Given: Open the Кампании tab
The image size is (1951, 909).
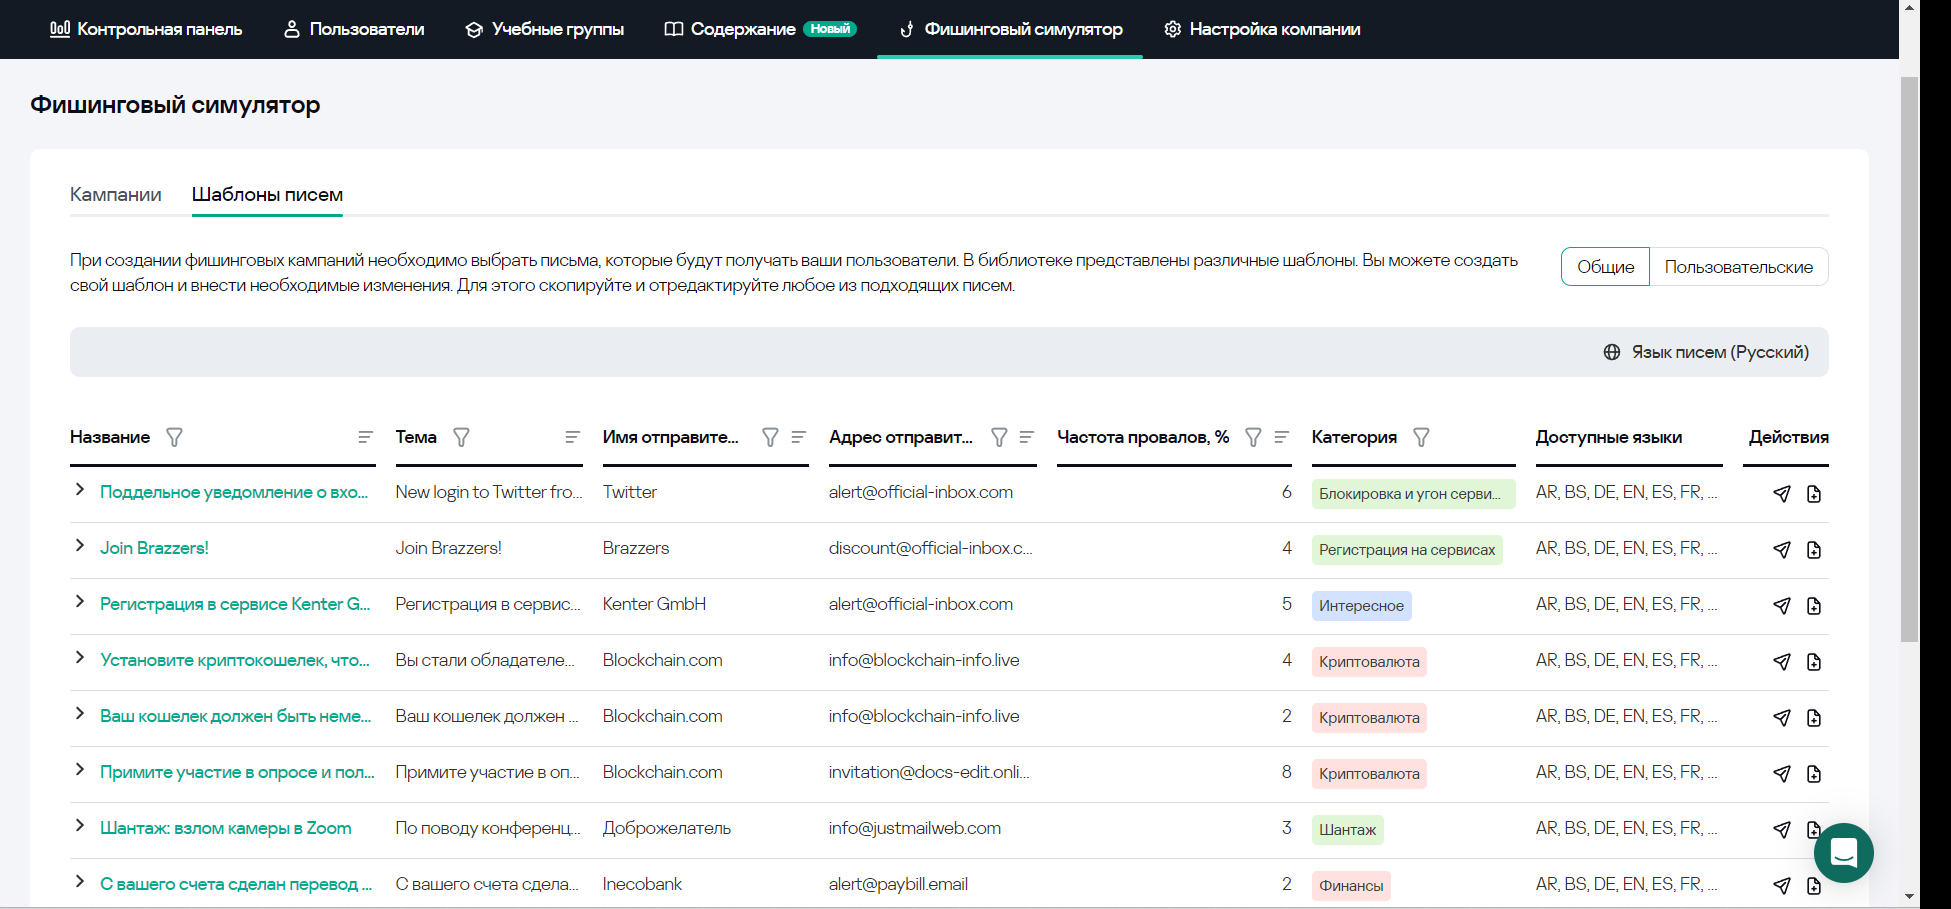Looking at the screenshot, I should (116, 195).
